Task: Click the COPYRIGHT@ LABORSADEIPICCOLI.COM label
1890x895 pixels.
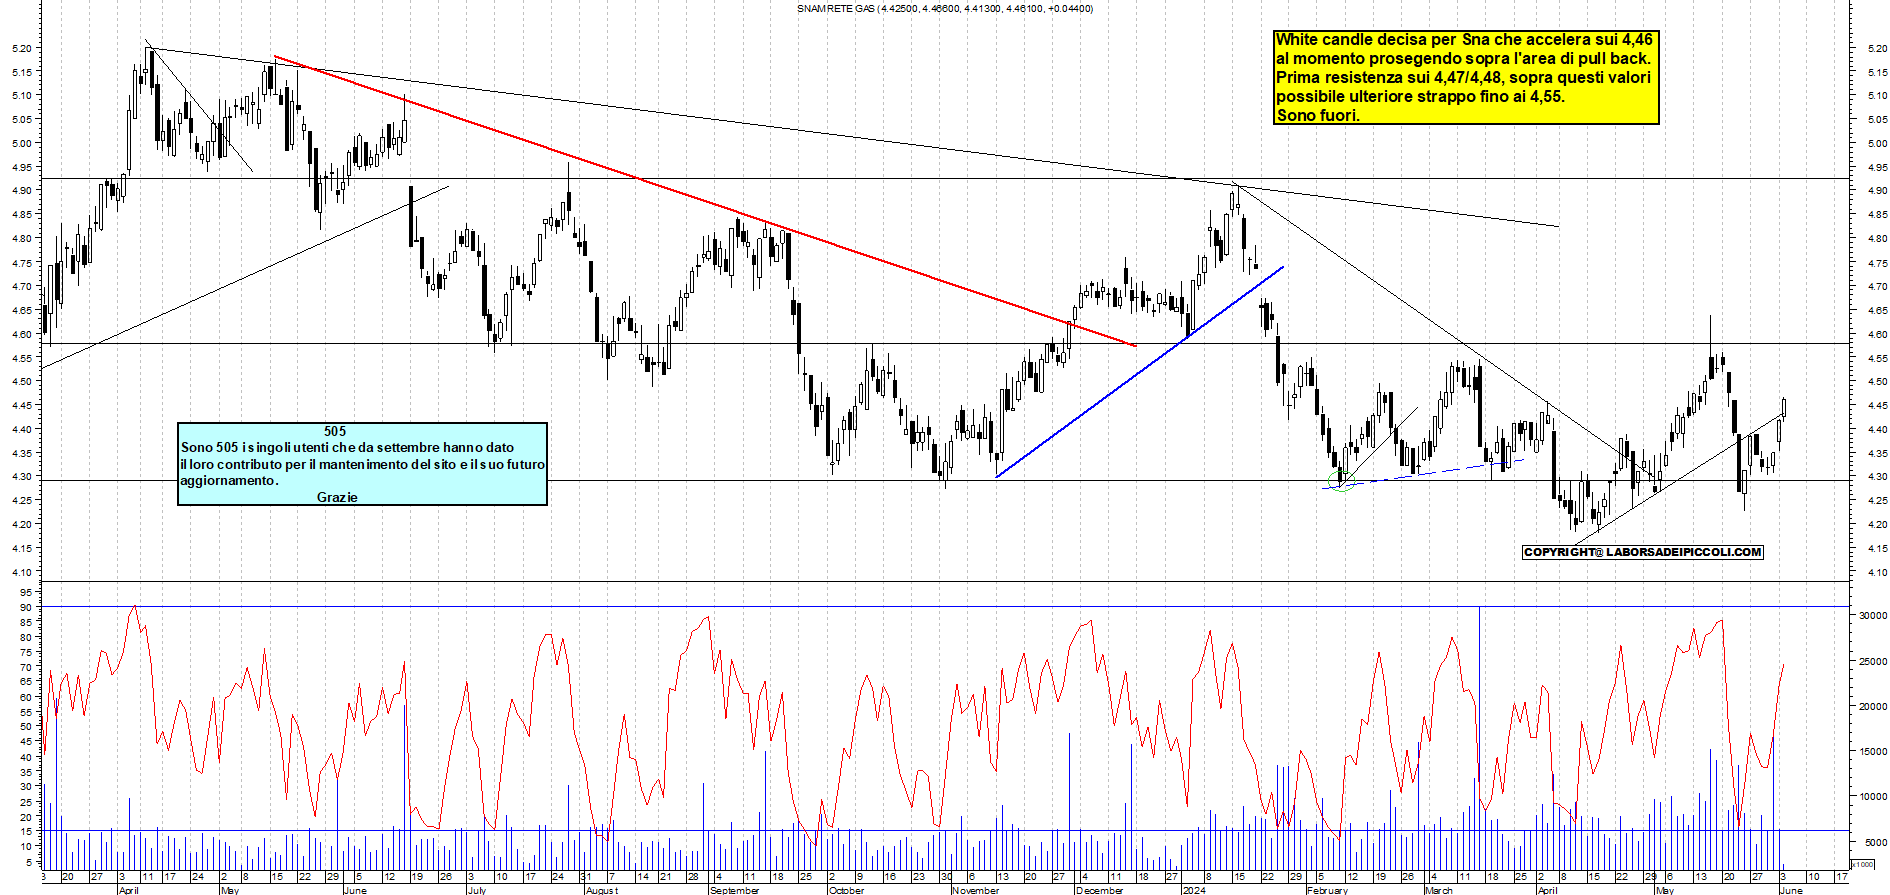Action: [x=1642, y=552]
